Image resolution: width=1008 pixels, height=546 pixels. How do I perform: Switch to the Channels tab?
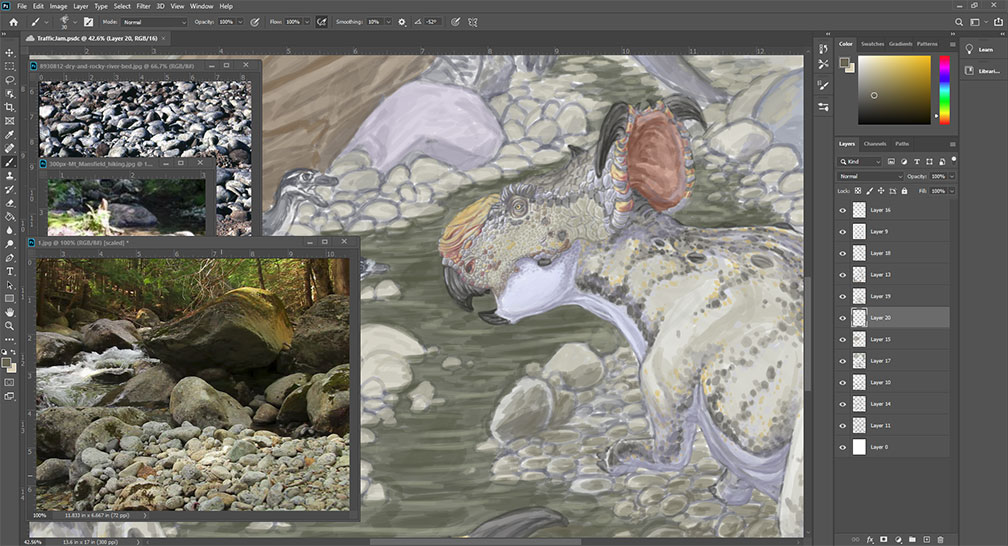coord(874,144)
